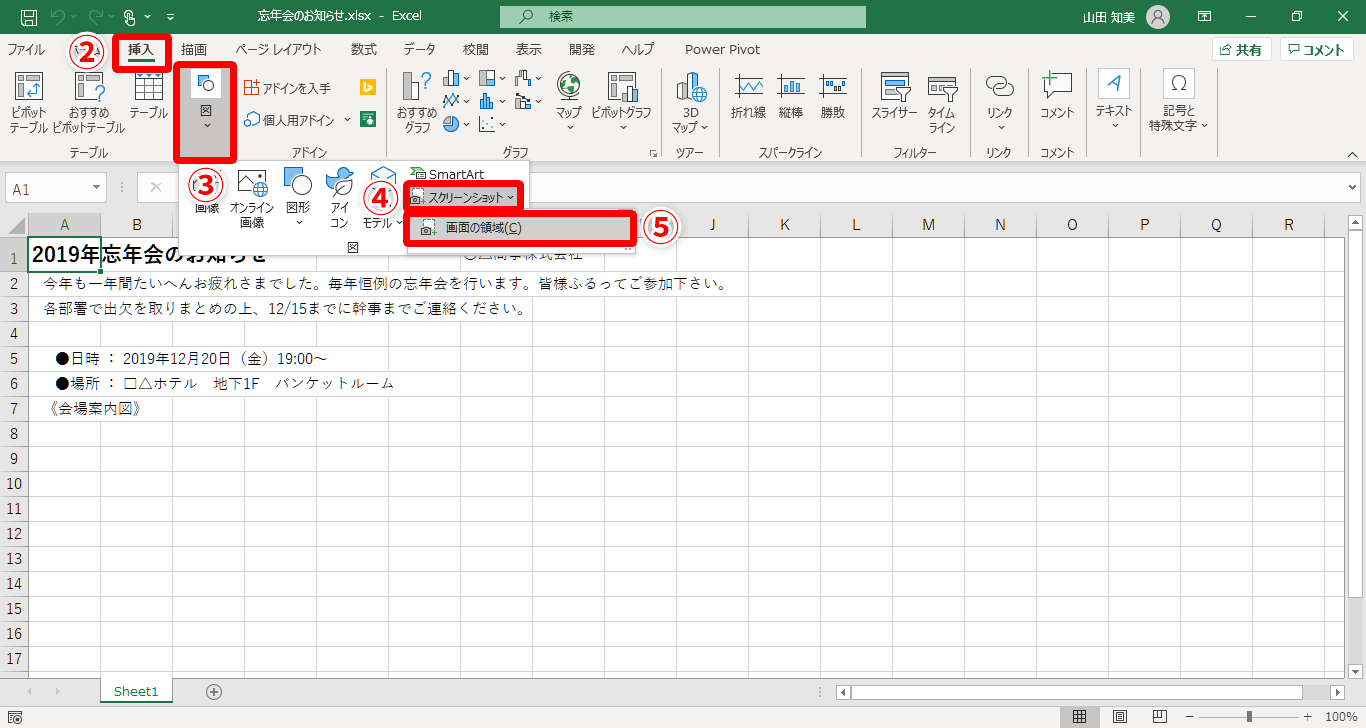The height and width of the screenshot is (728, 1366).
Task: Open the リンク ribbon button
Action: tap(999, 103)
